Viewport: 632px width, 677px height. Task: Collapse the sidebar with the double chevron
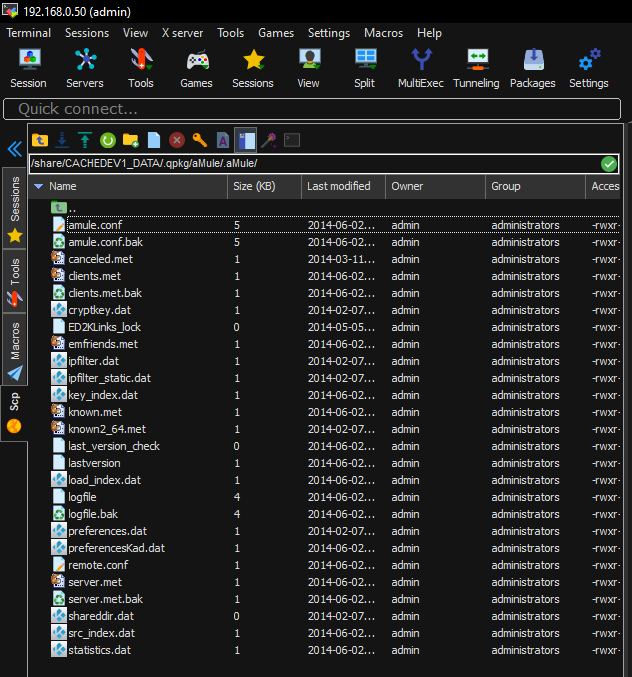[x=14, y=149]
